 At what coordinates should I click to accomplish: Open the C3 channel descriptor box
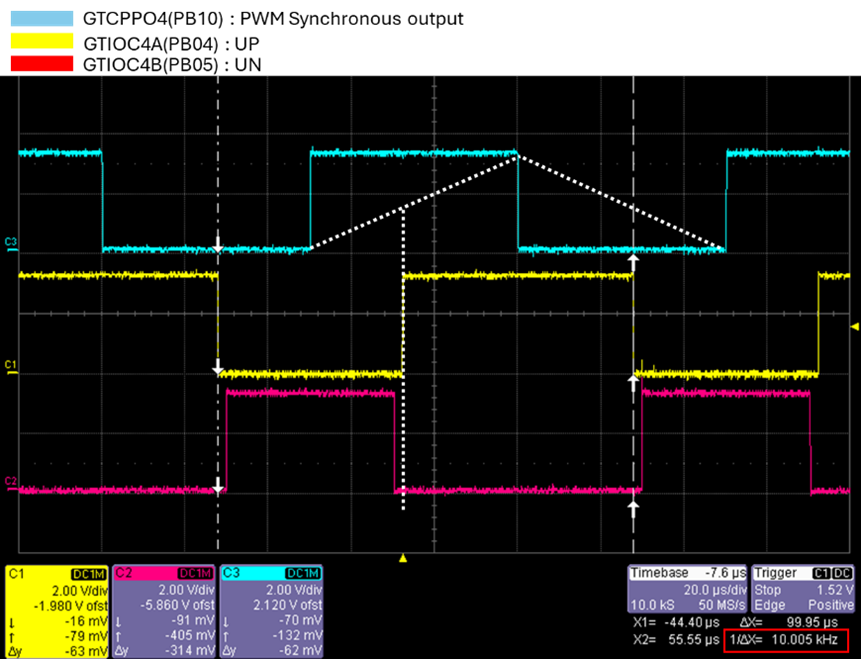coord(271,611)
